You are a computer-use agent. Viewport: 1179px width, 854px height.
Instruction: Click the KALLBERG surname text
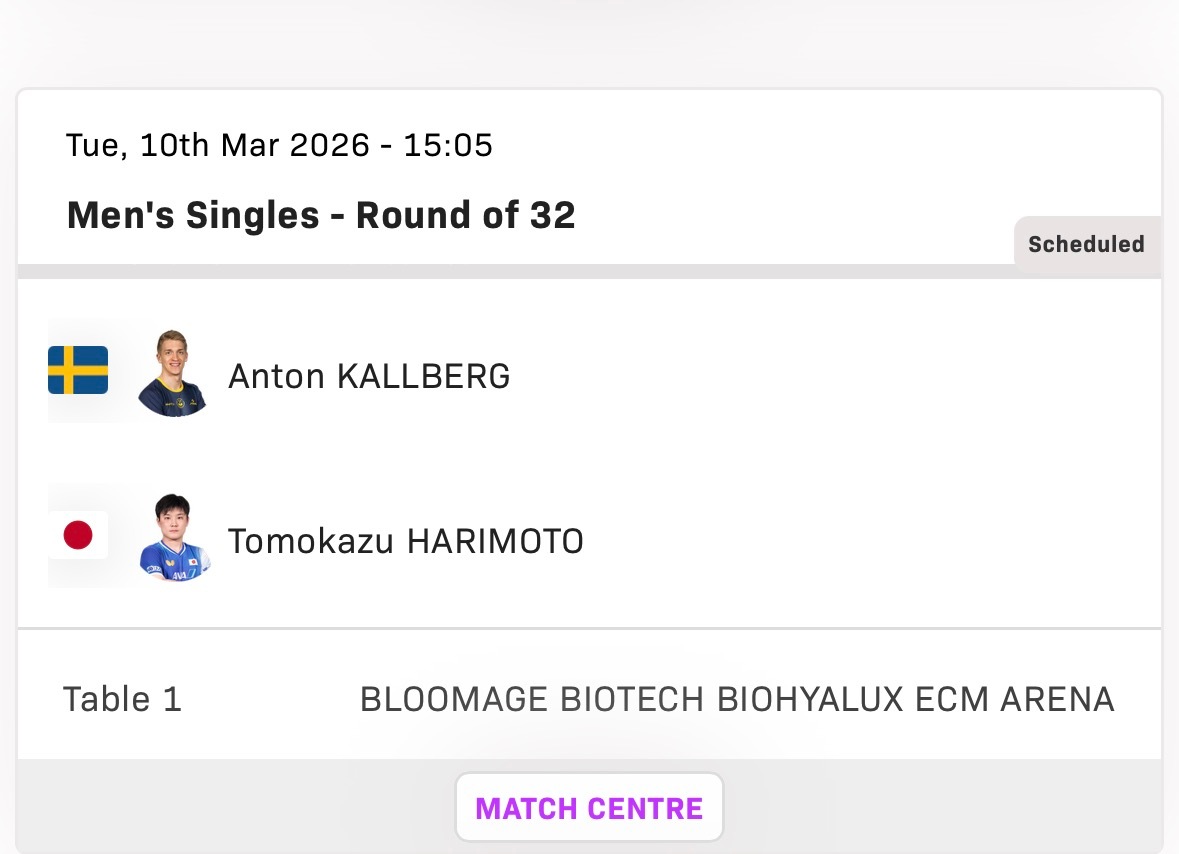[x=423, y=377]
